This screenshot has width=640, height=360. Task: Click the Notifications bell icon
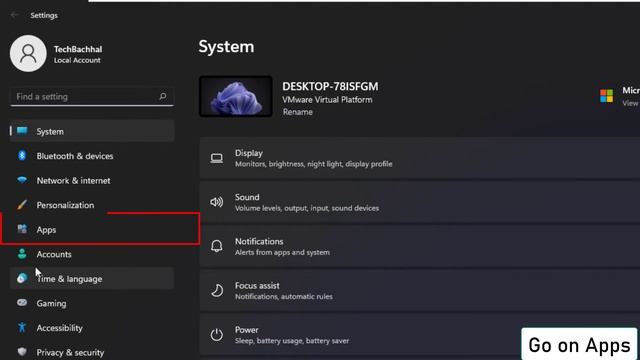point(217,246)
